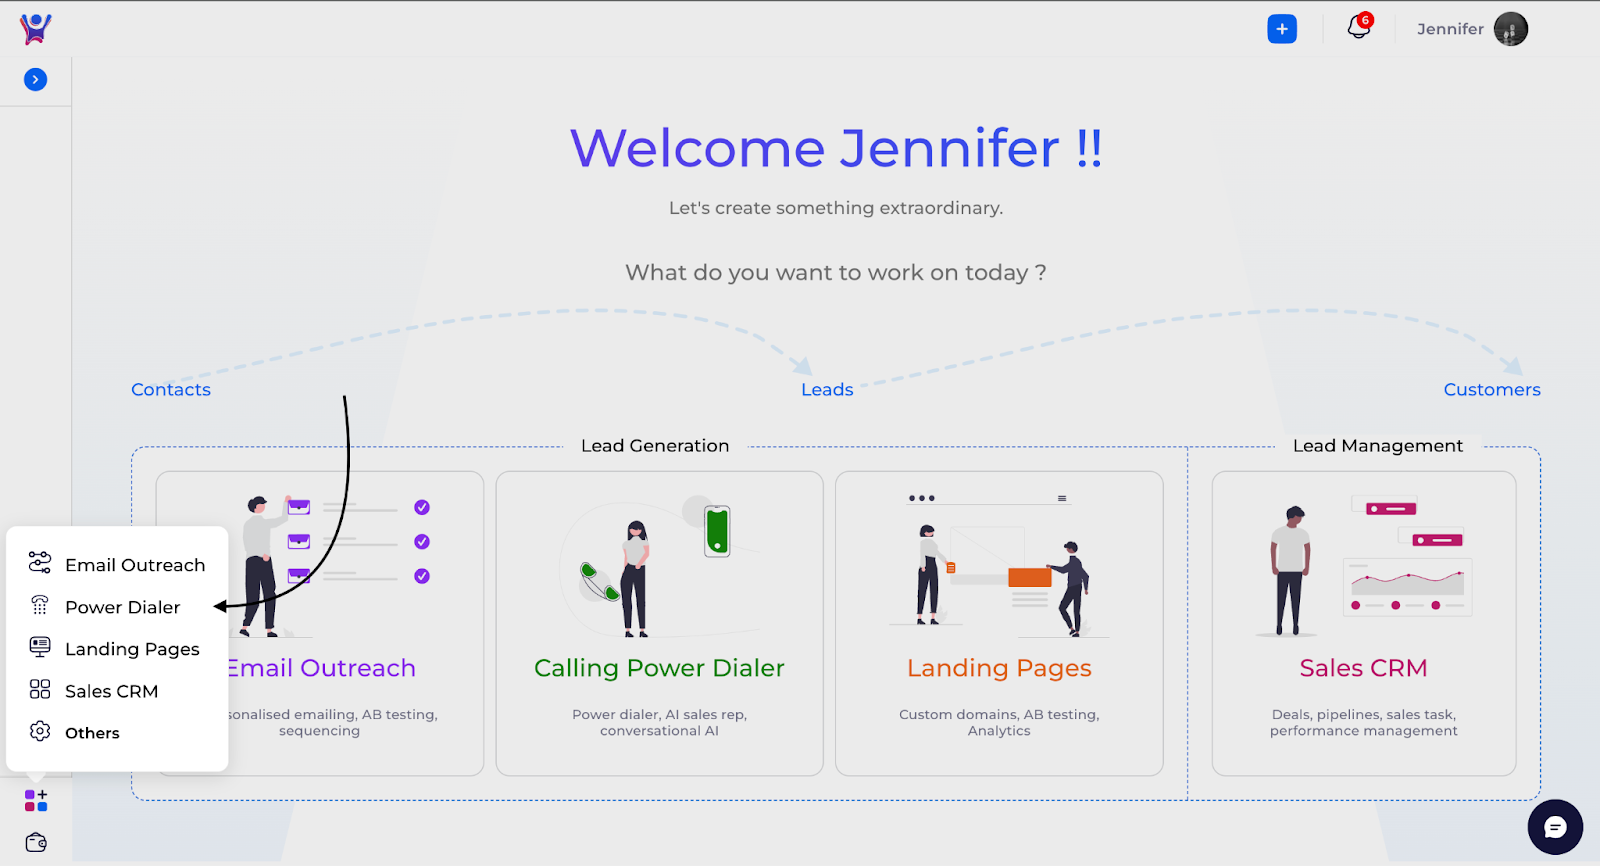This screenshot has height=866, width=1600.
Task: Click the Jennifer username text
Action: (x=1450, y=29)
